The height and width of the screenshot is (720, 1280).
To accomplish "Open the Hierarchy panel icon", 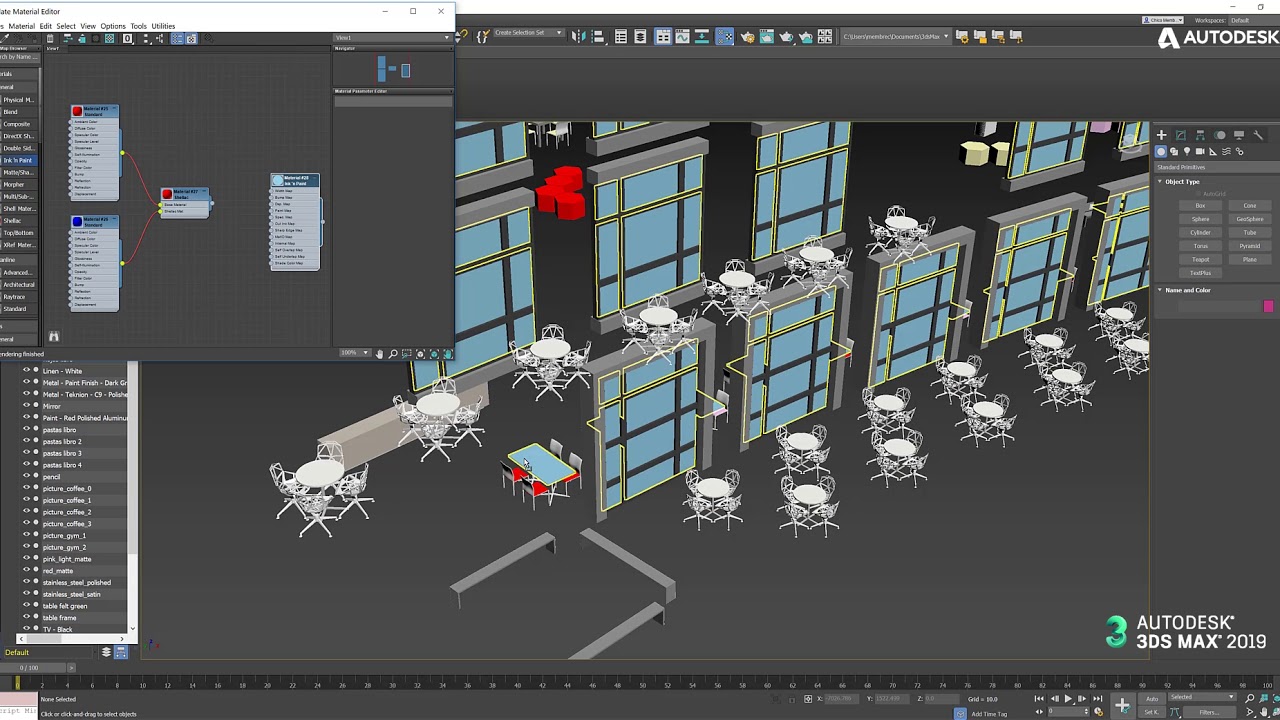I will pos(1200,135).
